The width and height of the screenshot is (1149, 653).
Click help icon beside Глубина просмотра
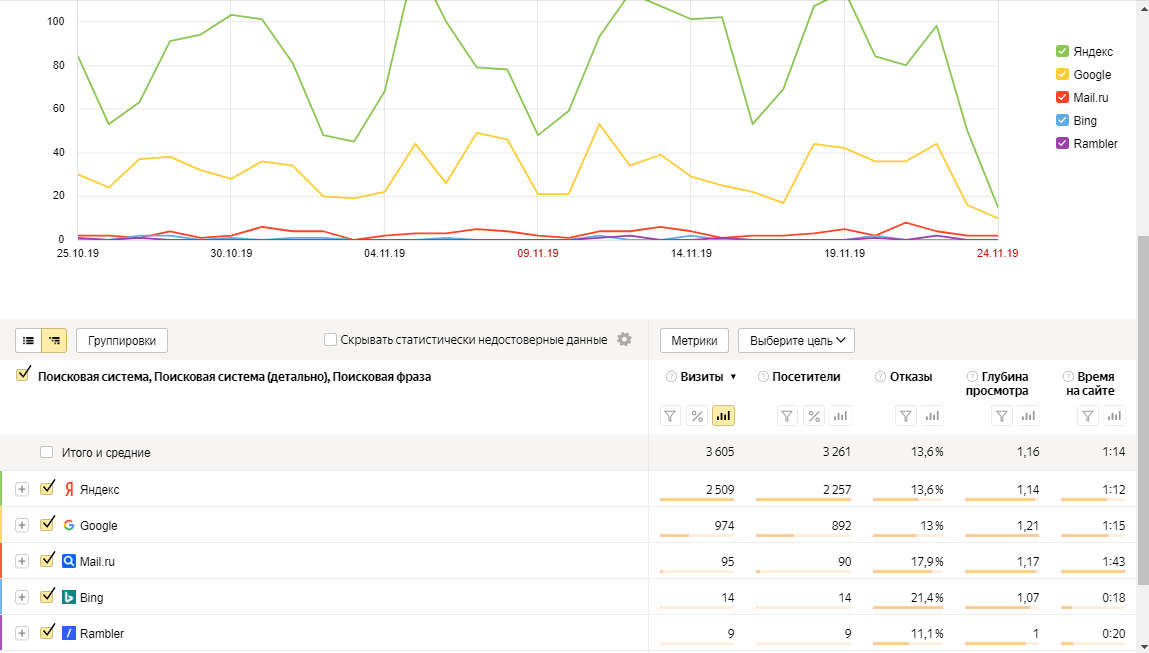click(972, 377)
